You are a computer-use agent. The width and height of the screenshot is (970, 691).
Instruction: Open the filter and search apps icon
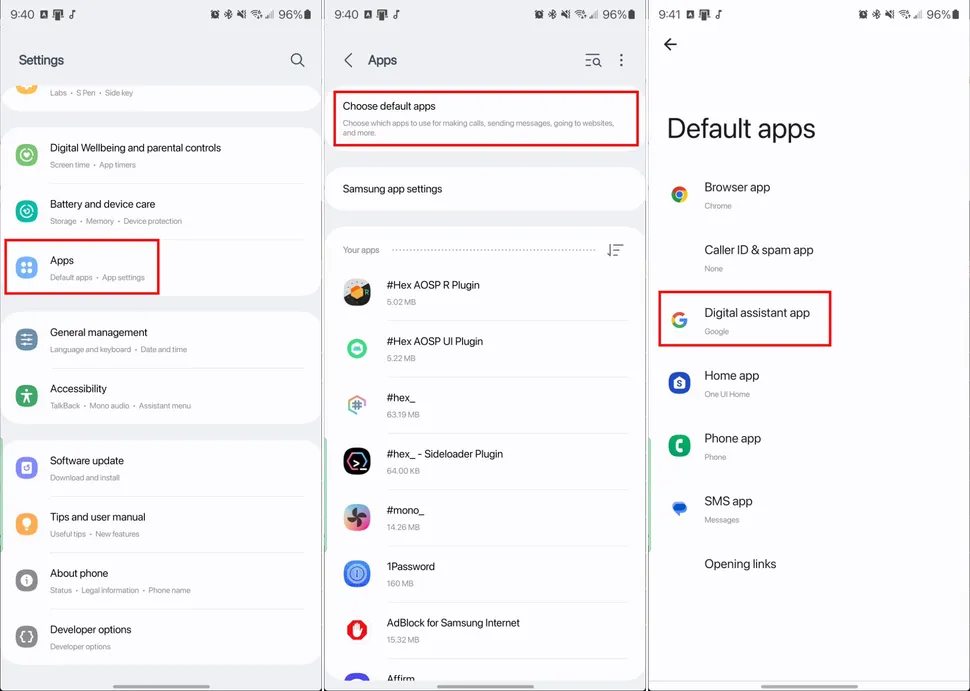tap(593, 60)
